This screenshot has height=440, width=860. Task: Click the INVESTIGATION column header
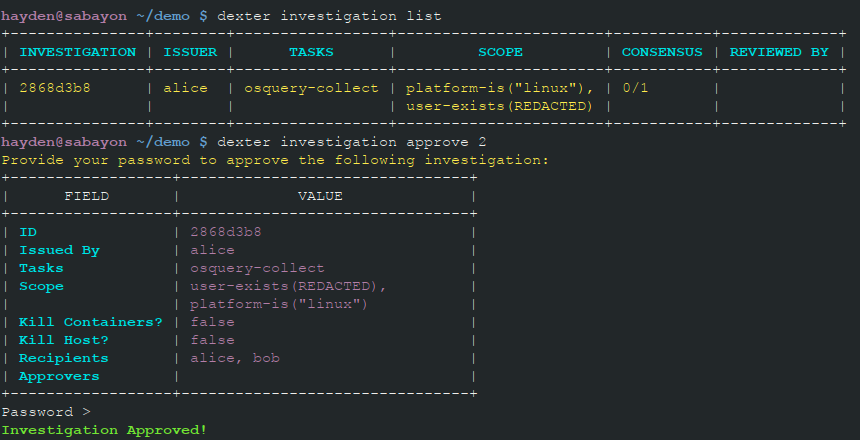tap(77, 52)
